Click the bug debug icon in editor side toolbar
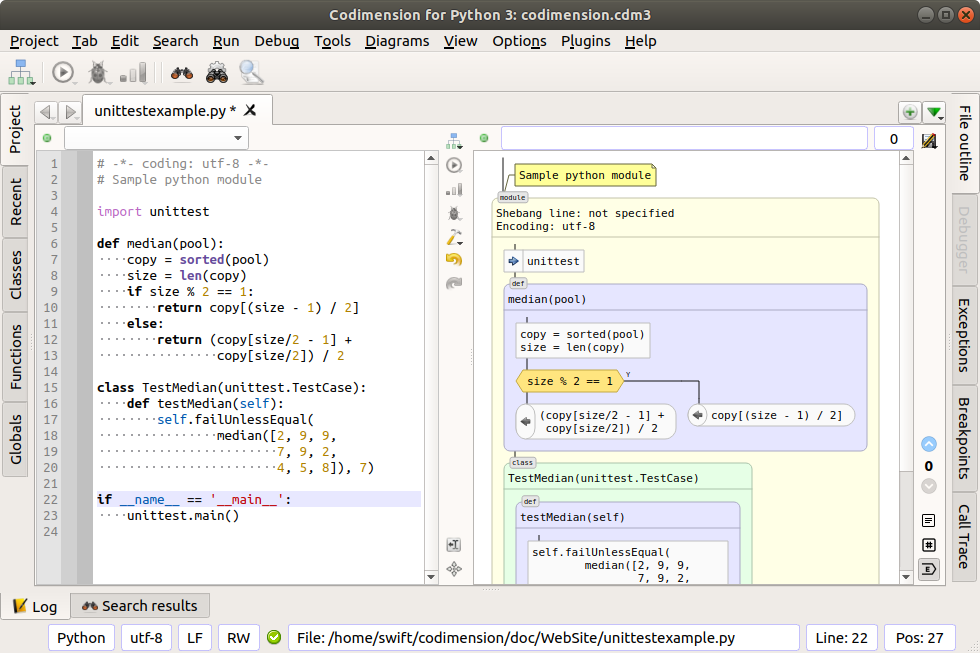Image resolution: width=980 pixels, height=653 pixels. (x=454, y=212)
